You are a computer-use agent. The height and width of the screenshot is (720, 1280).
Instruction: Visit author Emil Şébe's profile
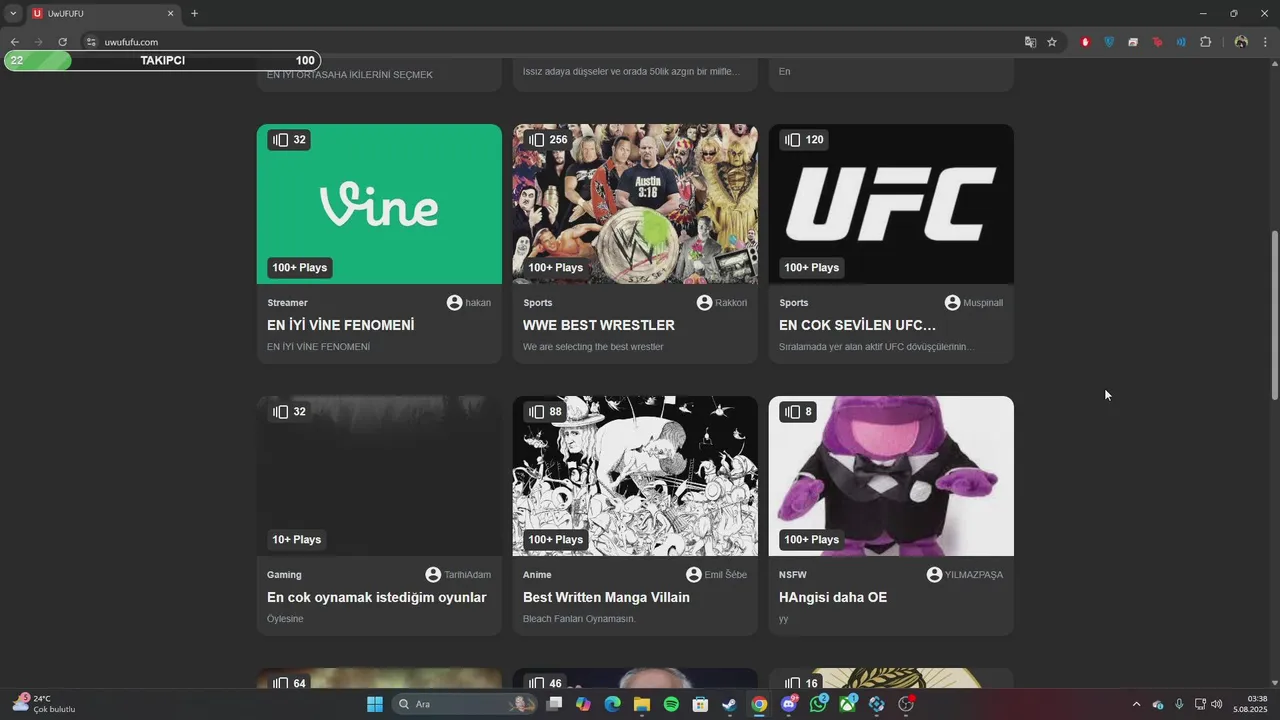click(716, 575)
